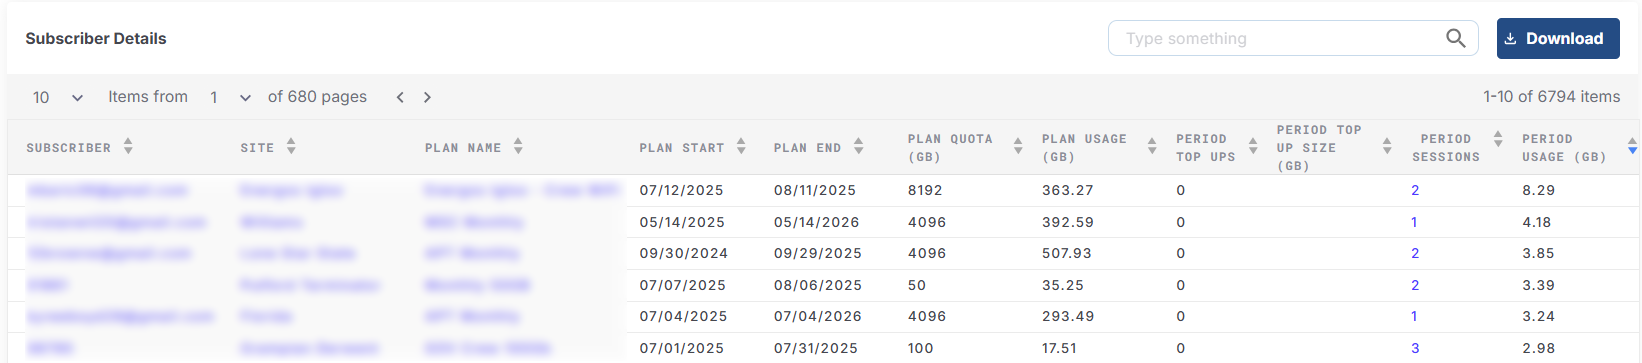Go to the next page chevron

pos(427,97)
